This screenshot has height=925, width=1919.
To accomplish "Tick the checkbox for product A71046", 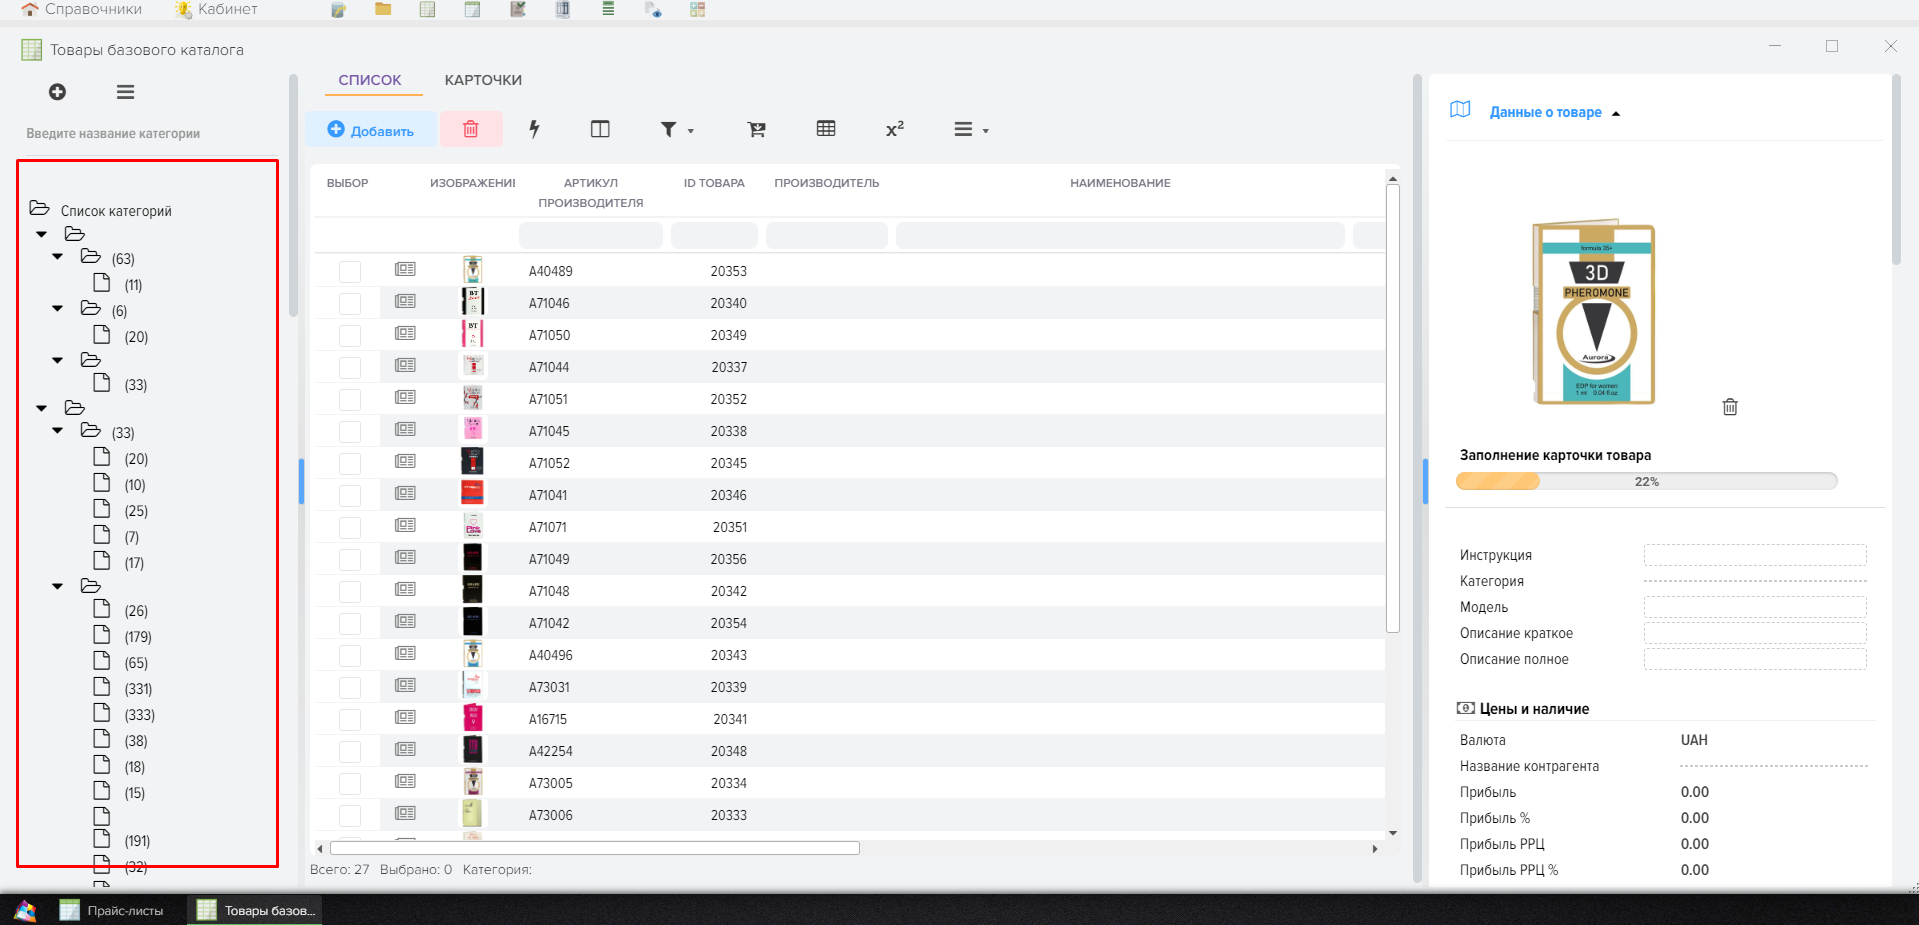I will point(350,304).
